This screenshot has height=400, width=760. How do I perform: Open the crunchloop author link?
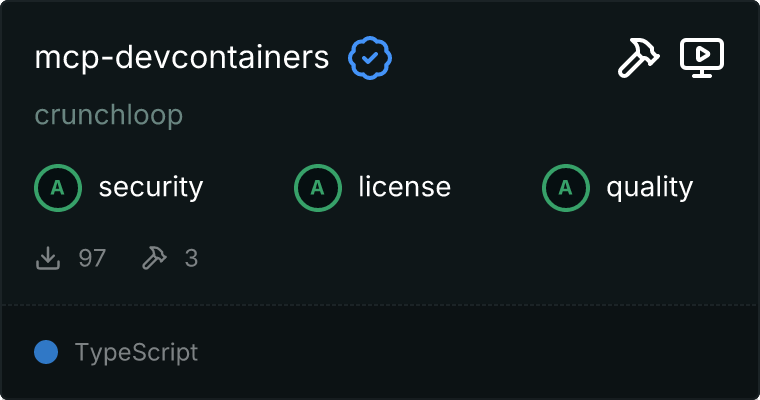point(109,115)
